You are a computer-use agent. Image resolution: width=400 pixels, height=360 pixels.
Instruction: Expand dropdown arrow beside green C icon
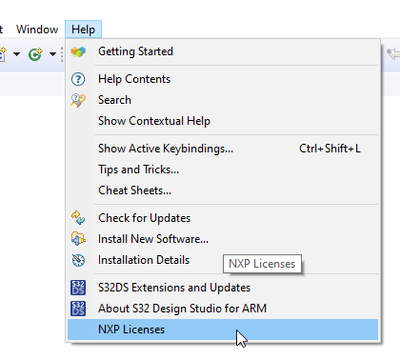point(52,54)
